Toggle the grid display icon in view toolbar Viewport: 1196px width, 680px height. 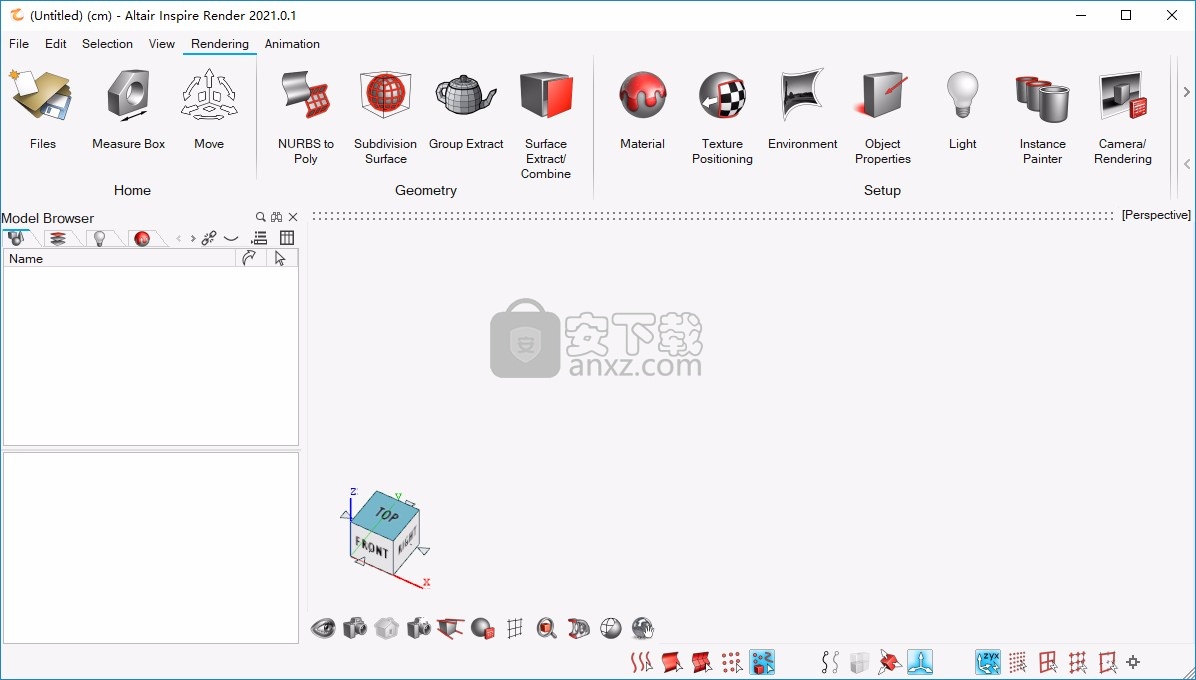click(x=515, y=628)
